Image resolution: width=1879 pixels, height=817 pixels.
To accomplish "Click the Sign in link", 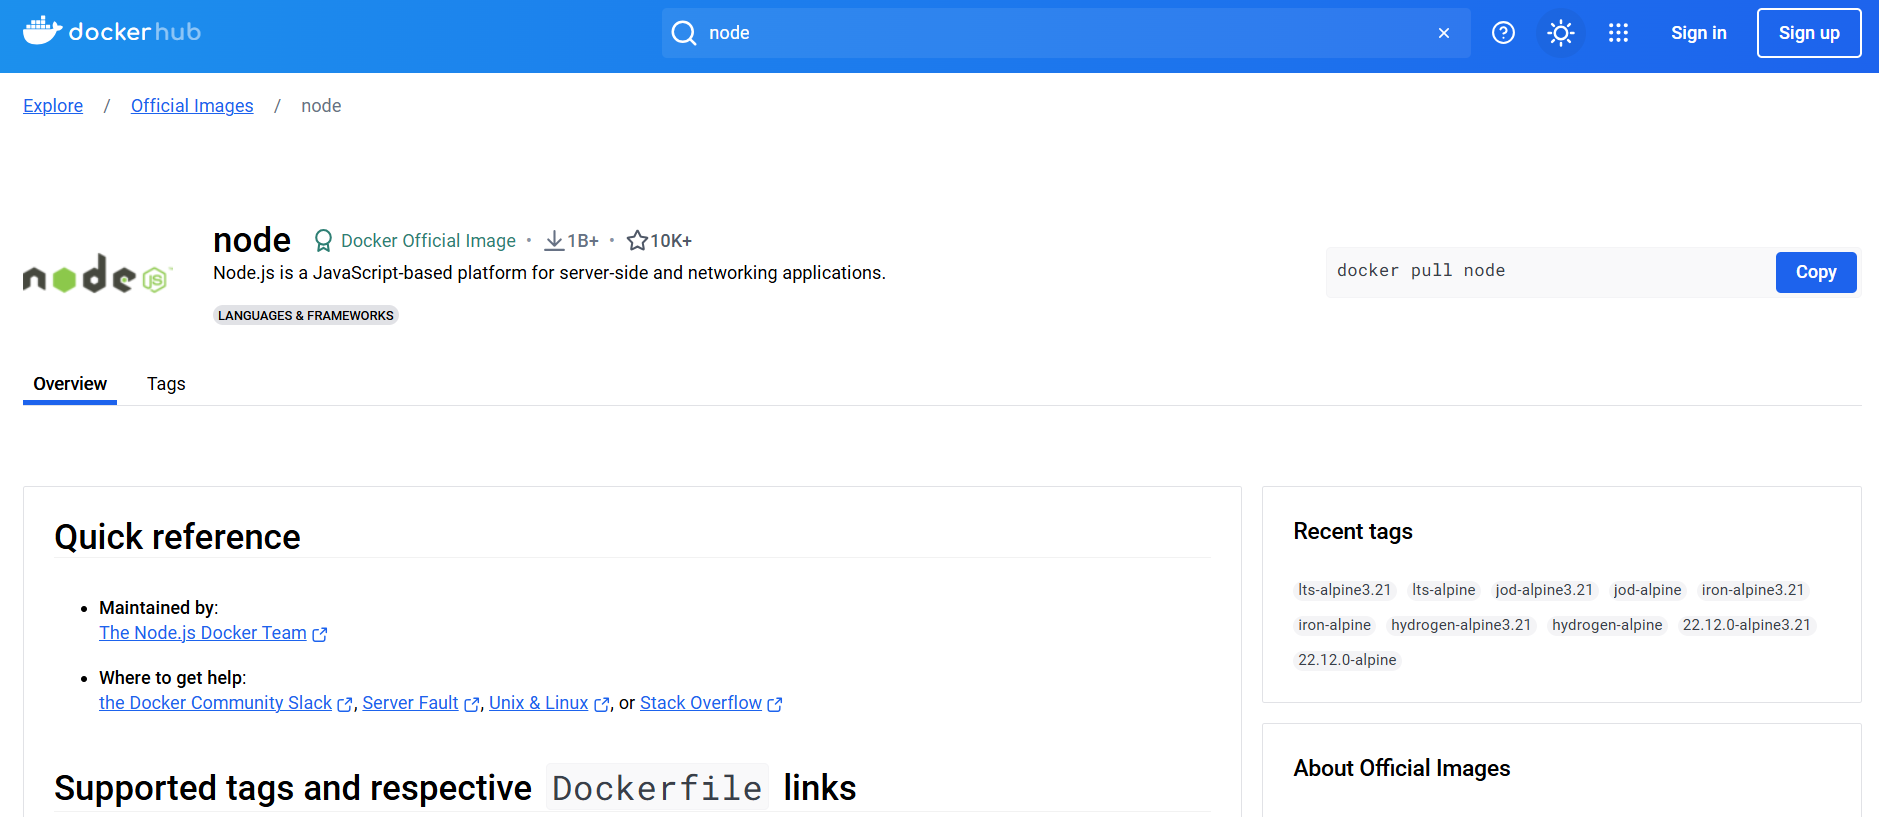I will (x=1699, y=33).
